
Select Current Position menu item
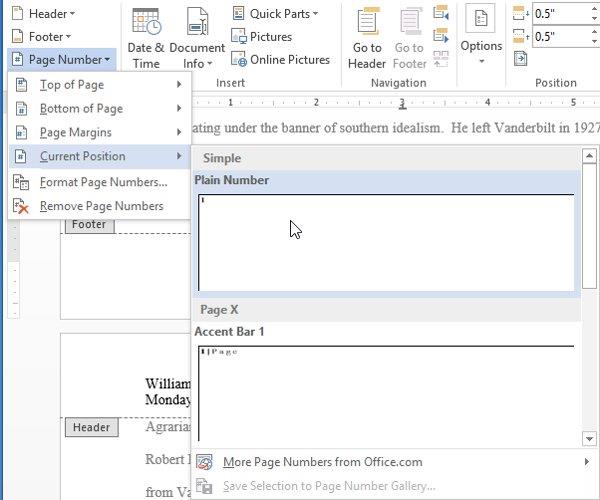coord(99,156)
